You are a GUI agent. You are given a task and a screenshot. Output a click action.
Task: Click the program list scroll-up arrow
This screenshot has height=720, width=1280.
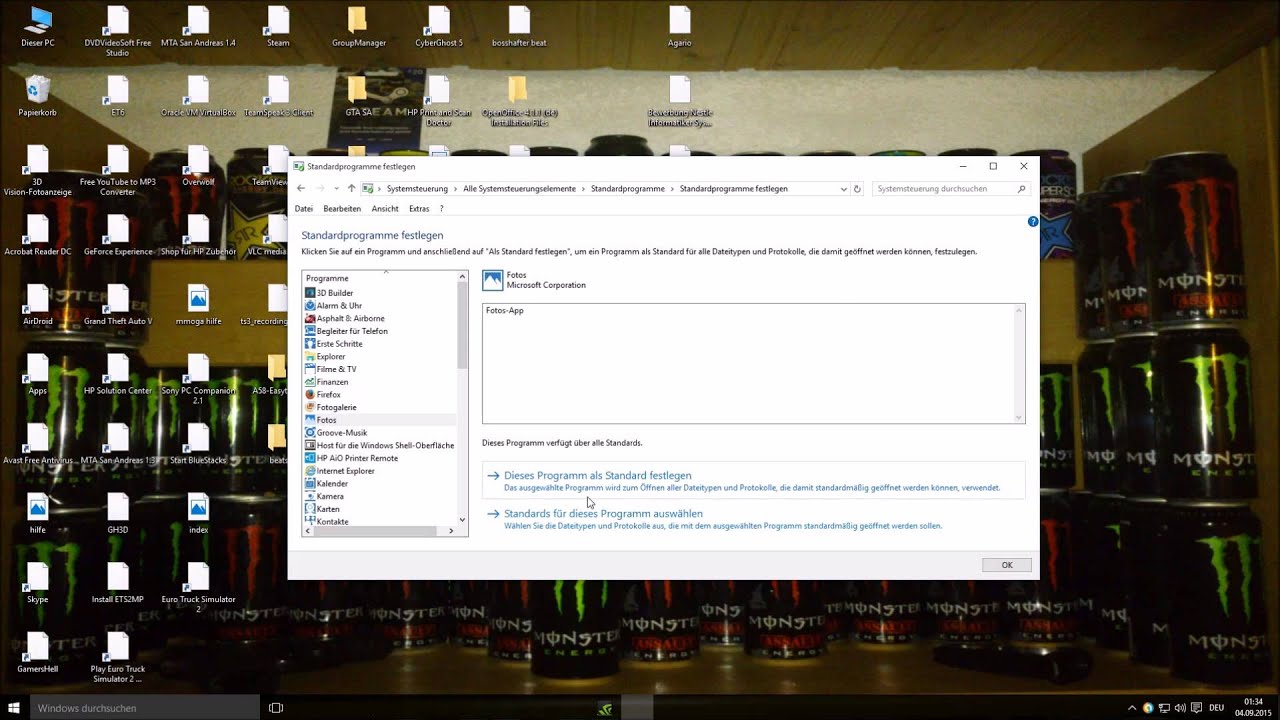[x=462, y=276]
